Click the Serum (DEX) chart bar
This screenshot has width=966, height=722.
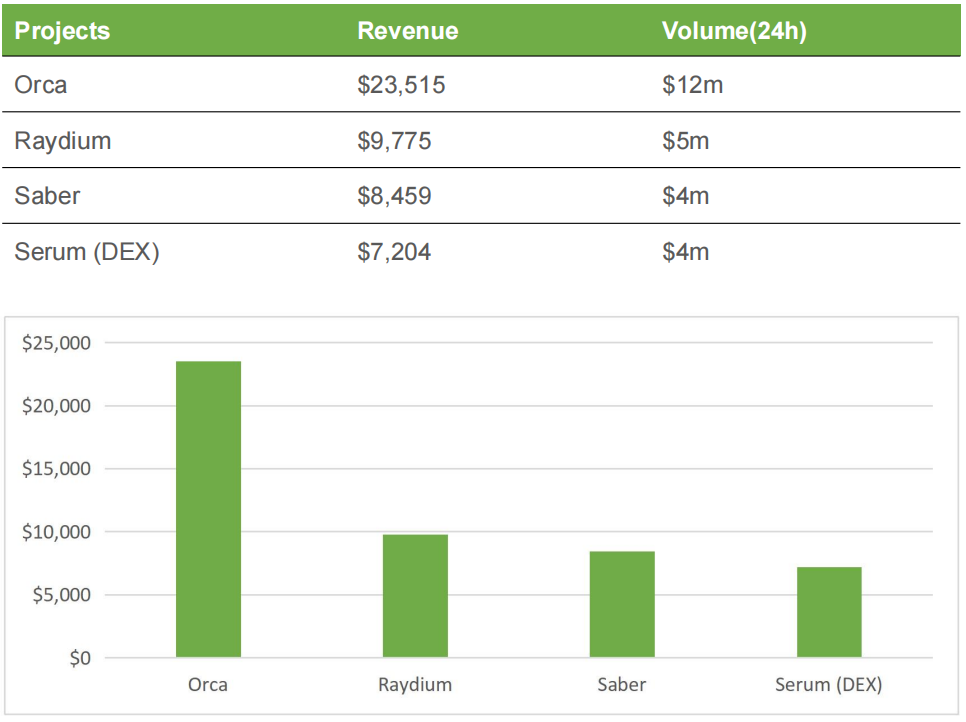(829, 612)
